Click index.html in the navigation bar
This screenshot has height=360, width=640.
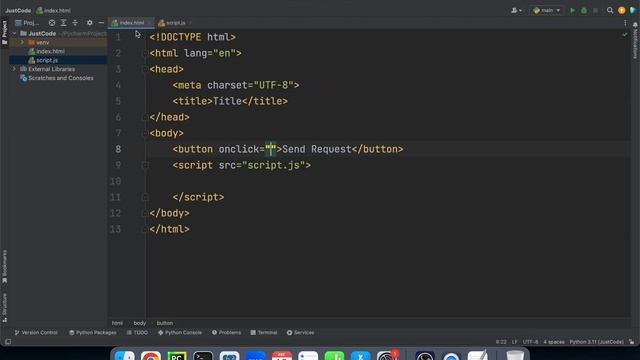(53, 11)
